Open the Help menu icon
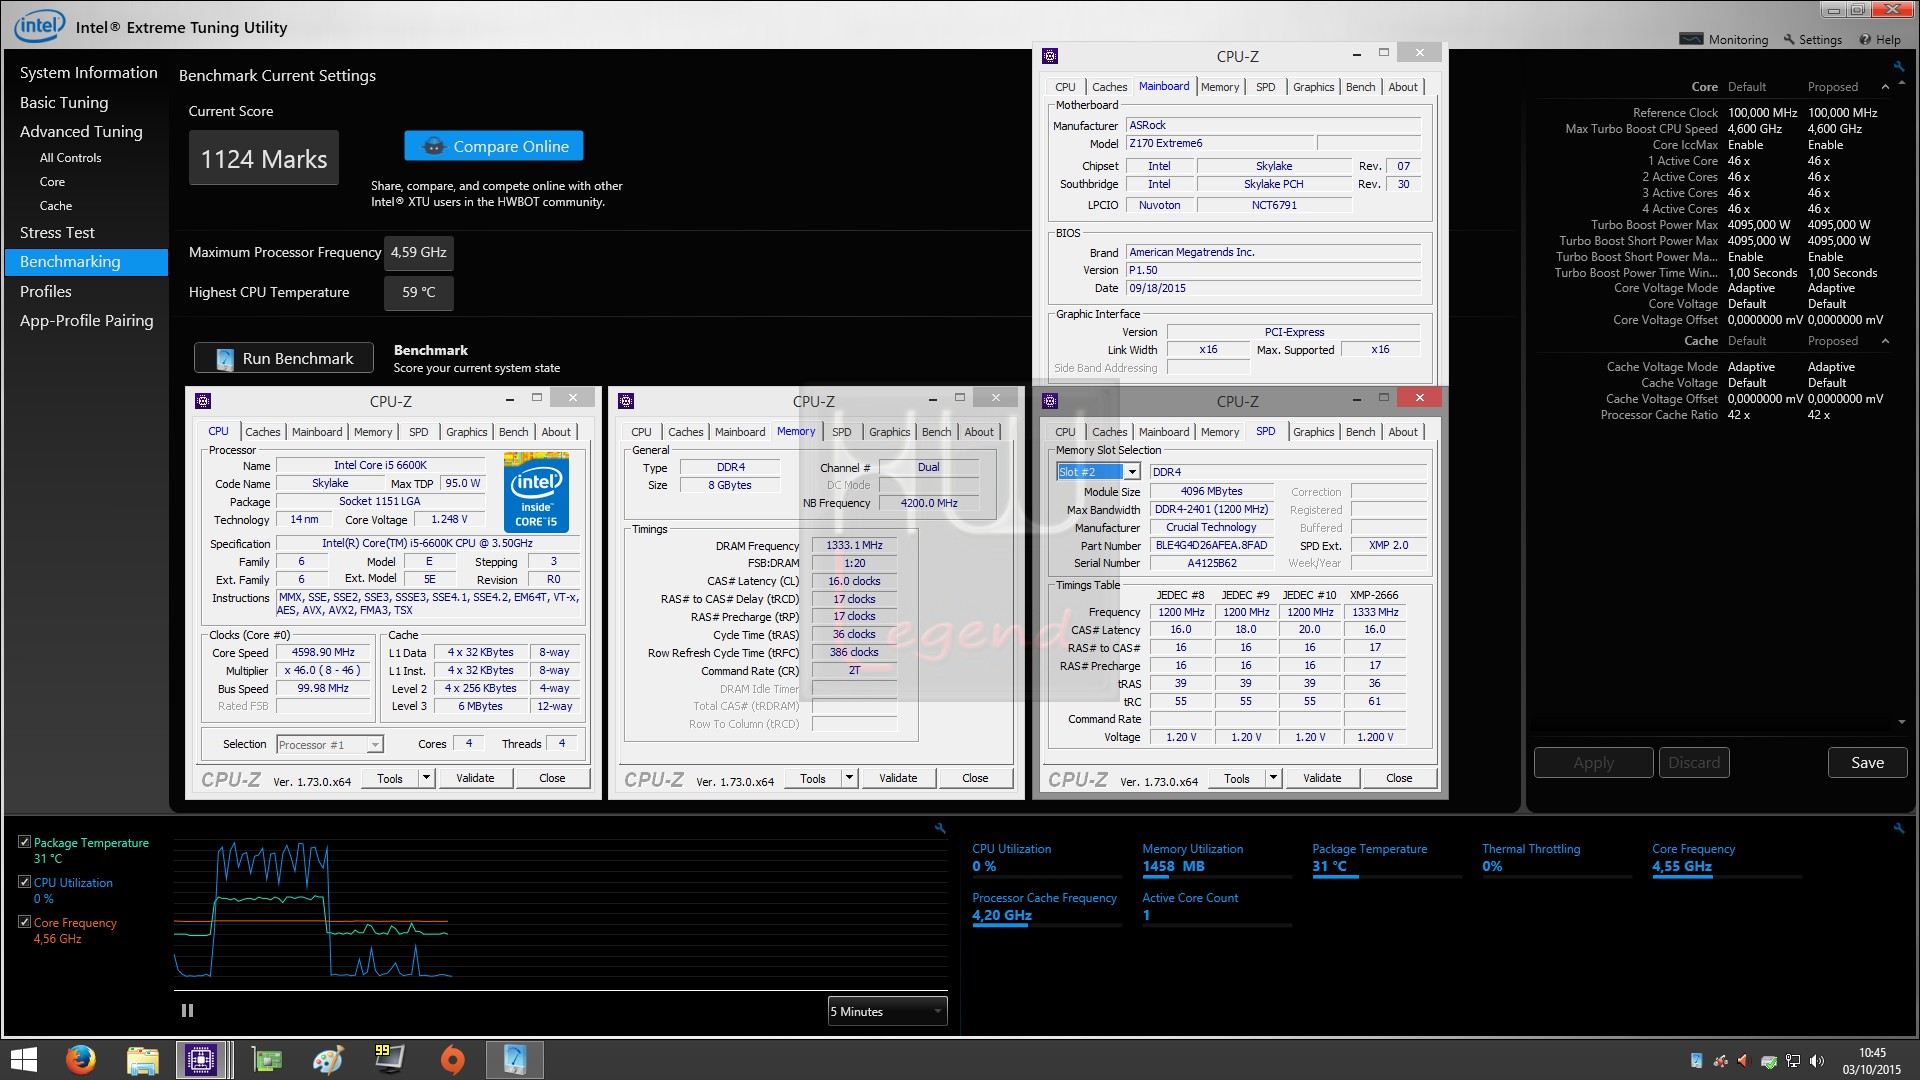The width and height of the screenshot is (1920, 1080). (x=1865, y=39)
